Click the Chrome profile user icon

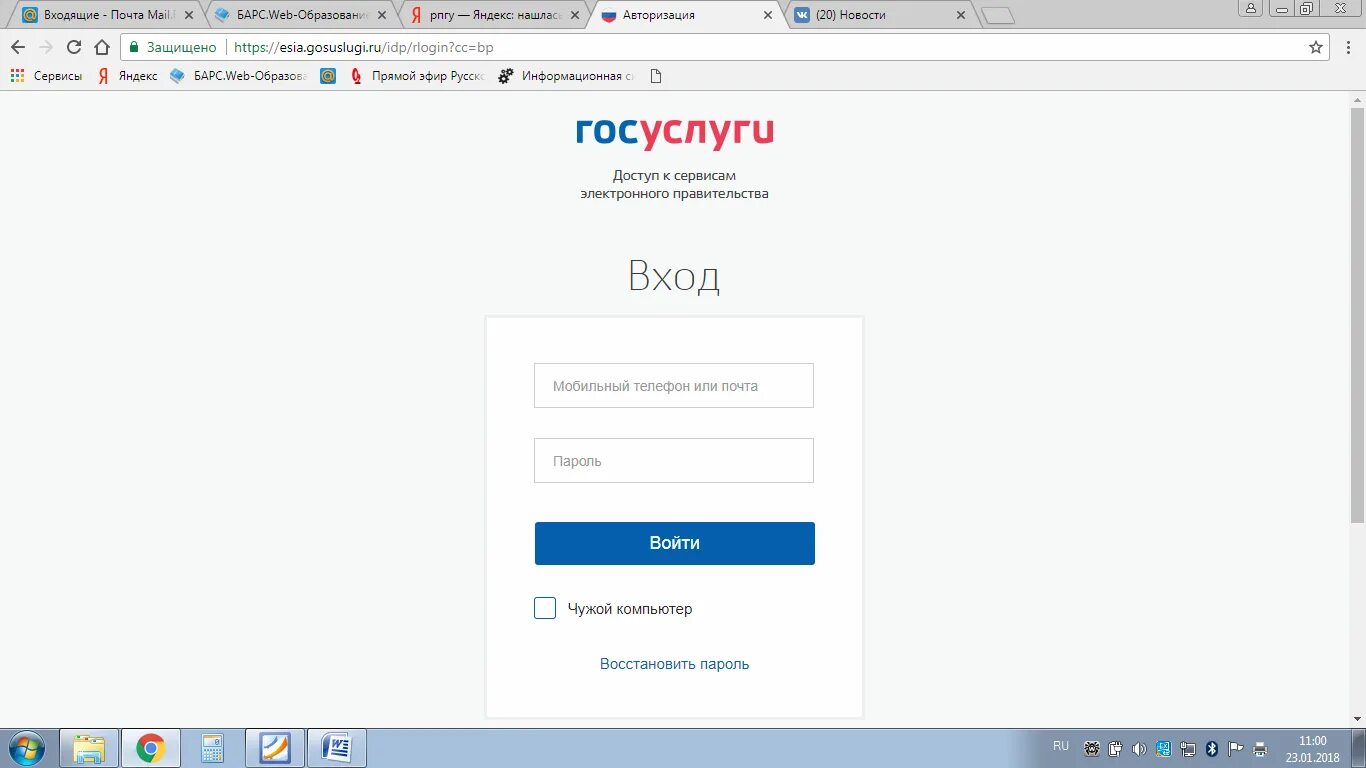click(1251, 8)
